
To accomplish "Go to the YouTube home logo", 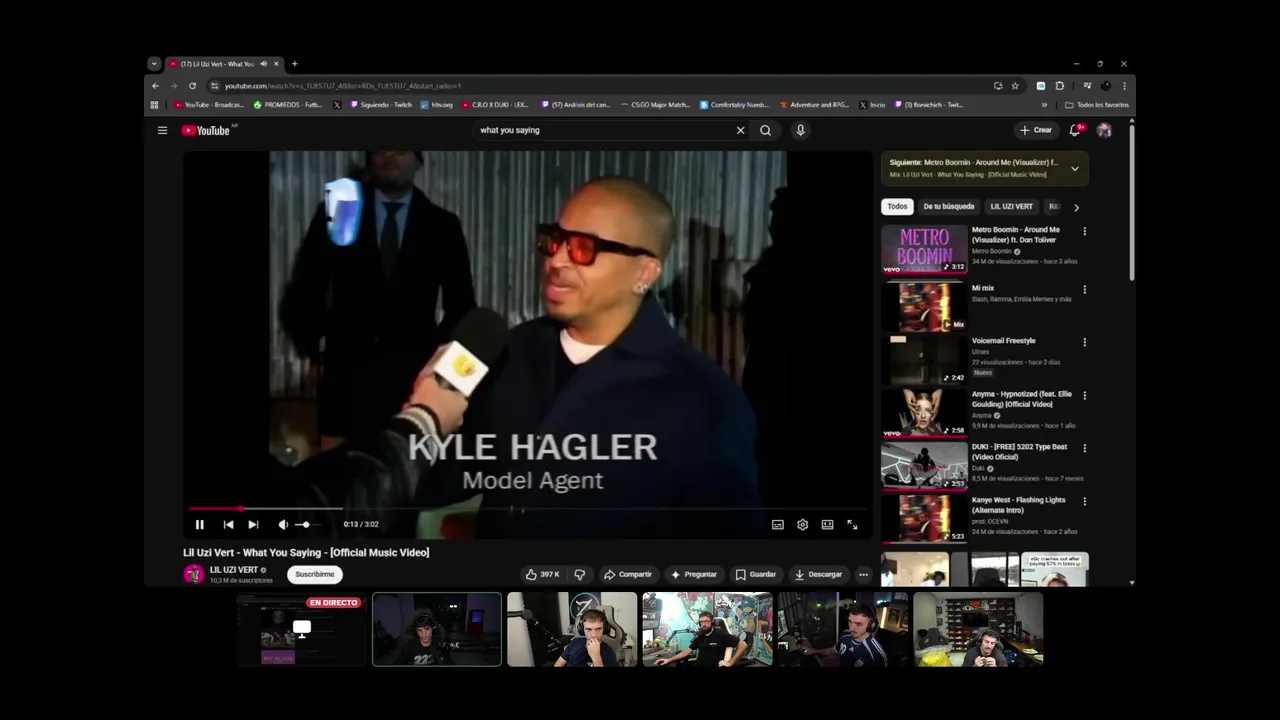I will (206, 130).
